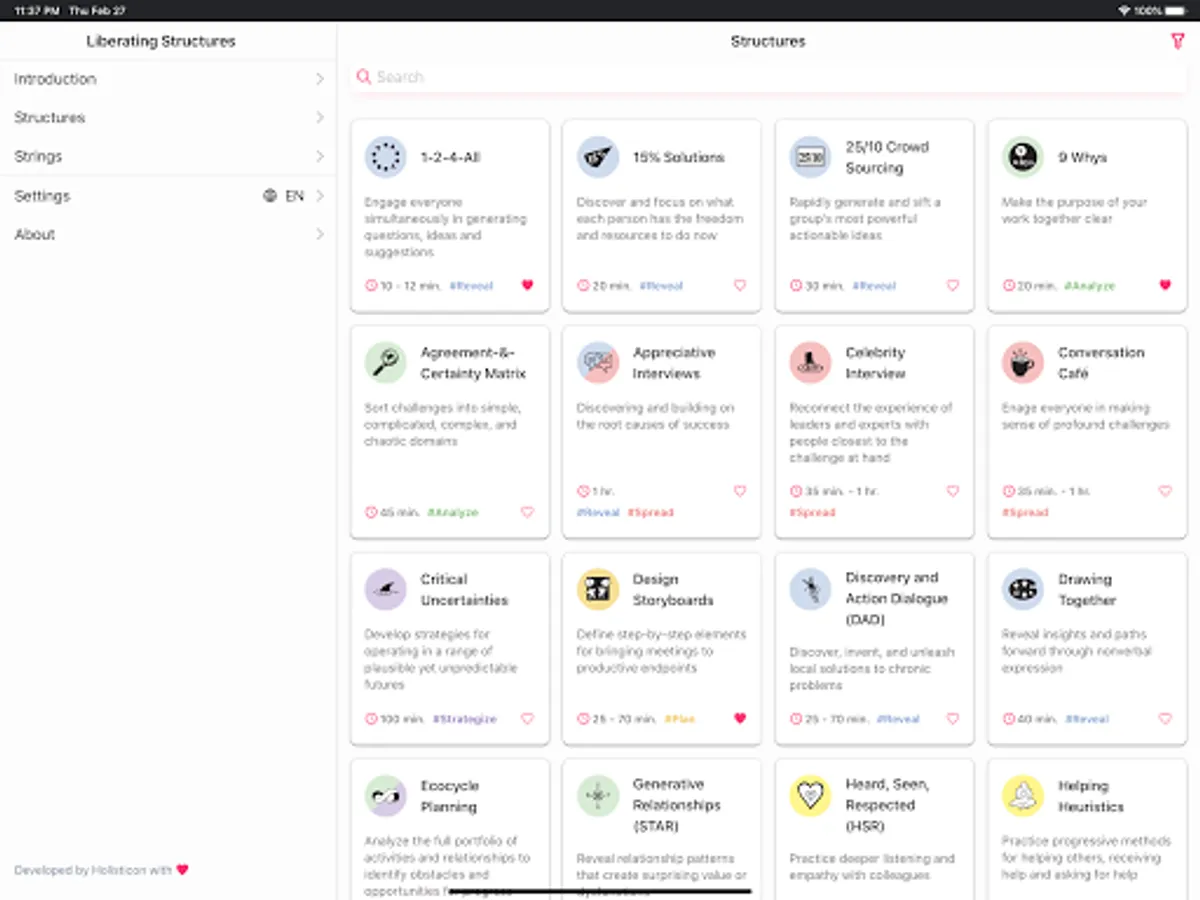This screenshot has height=900, width=1200.
Task: Open the Drawing Together card title
Action: click(x=1087, y=590)
